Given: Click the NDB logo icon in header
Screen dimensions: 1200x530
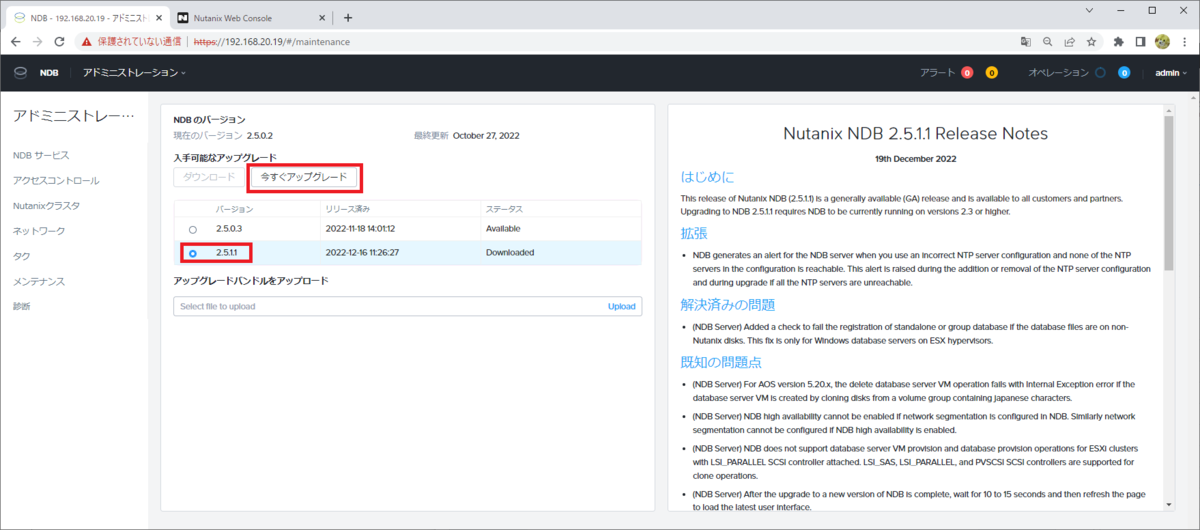Looking at the screenshot, I should [20, 72].
